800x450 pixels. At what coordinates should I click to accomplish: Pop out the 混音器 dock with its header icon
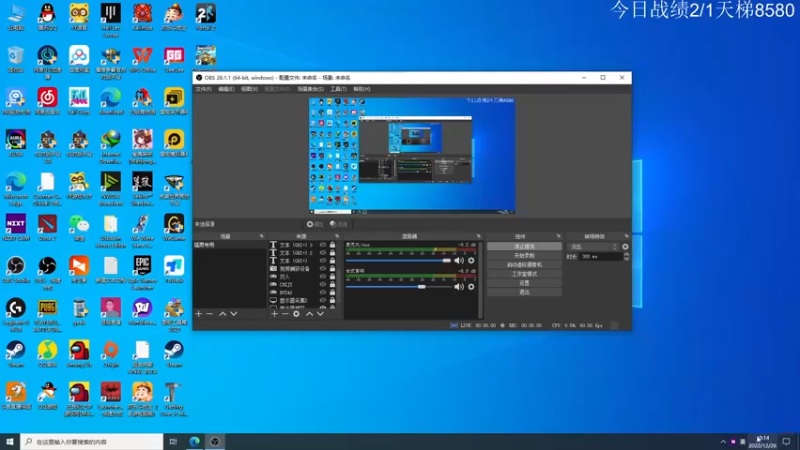[x=479, y=236]
